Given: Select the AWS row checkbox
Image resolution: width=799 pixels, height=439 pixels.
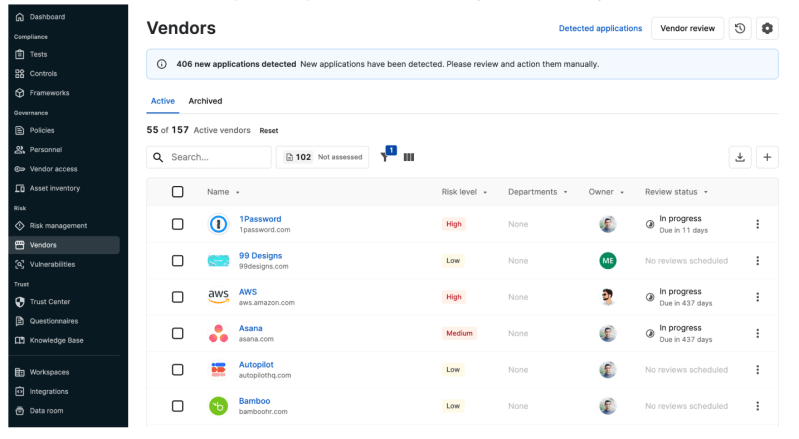Looking at the screenshot, I should point(177,297).
